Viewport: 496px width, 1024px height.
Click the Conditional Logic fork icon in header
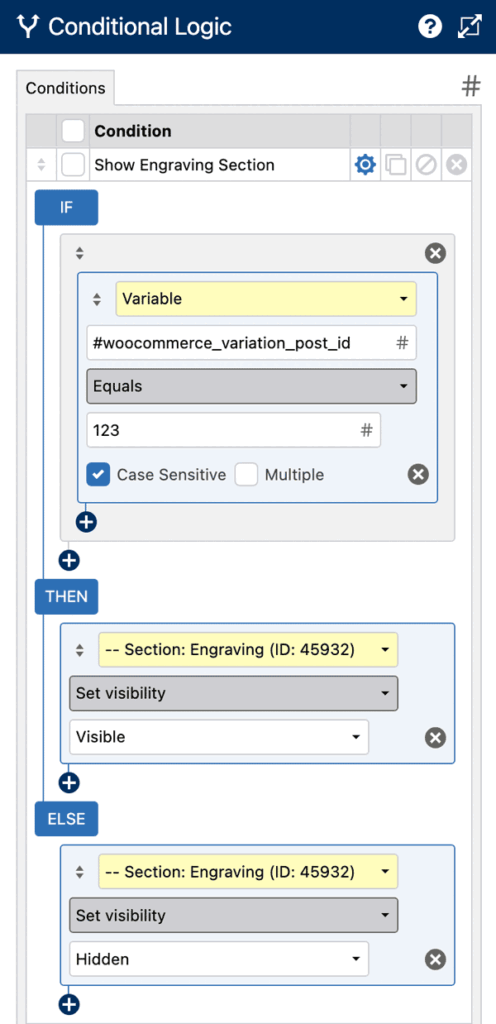[27, 27]
